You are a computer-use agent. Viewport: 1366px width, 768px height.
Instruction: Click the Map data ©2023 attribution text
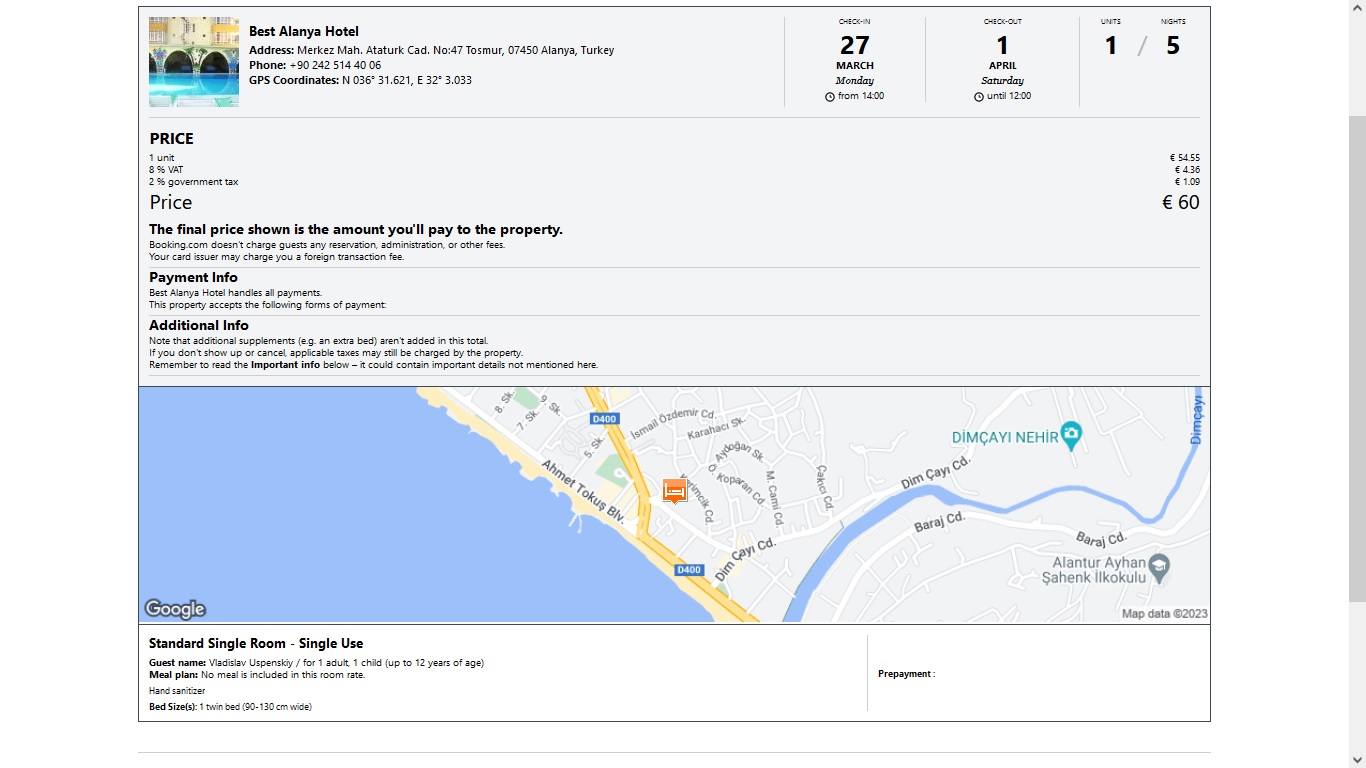1164,614
